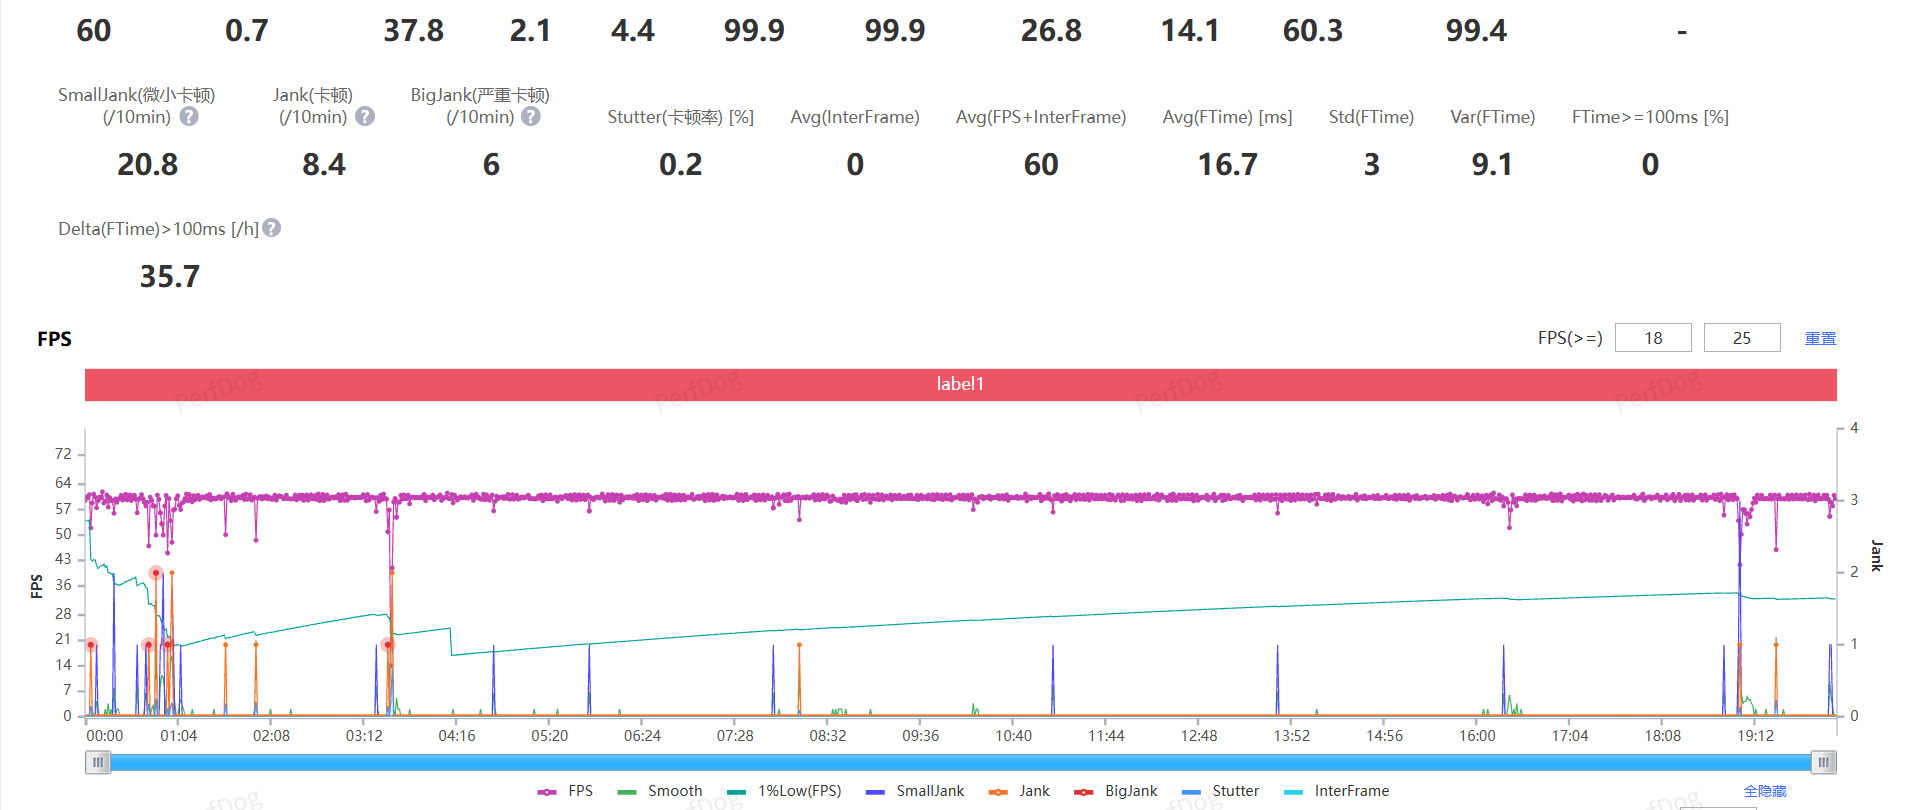The height and width of the screenshot is (810, 1914).
Task: Click the 全隐藏 hide-all link
Action: coord(1764,791)
